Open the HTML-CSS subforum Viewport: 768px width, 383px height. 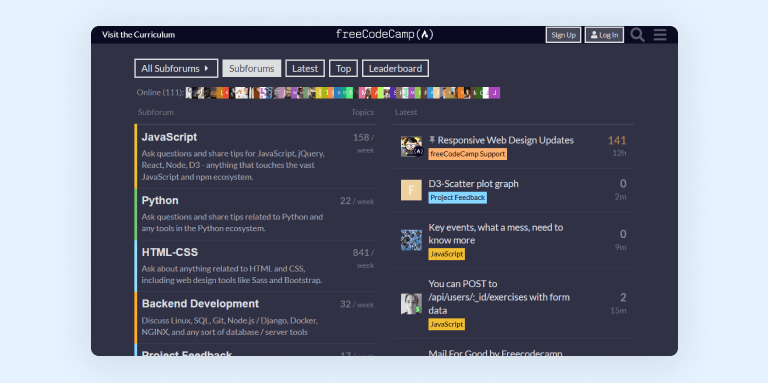tap(170, 252)
